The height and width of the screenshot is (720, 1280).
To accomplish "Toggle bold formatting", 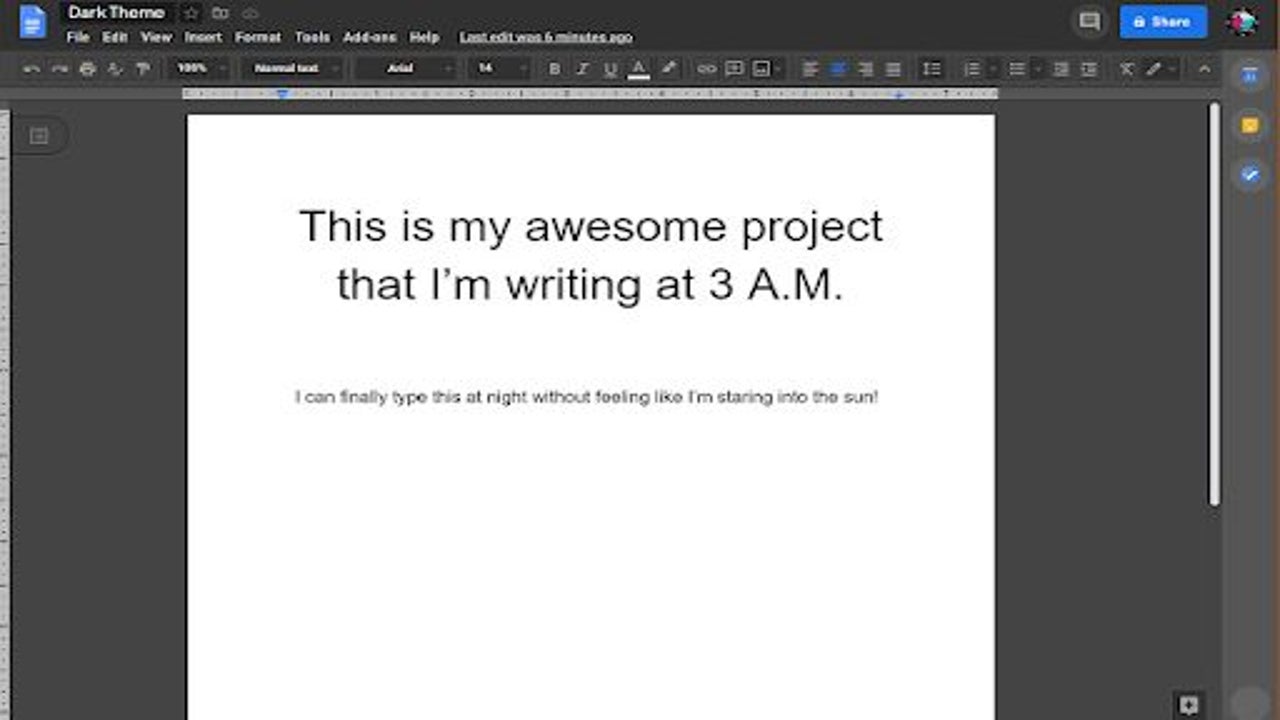I will pyautogui.click(x=555, y=69).
